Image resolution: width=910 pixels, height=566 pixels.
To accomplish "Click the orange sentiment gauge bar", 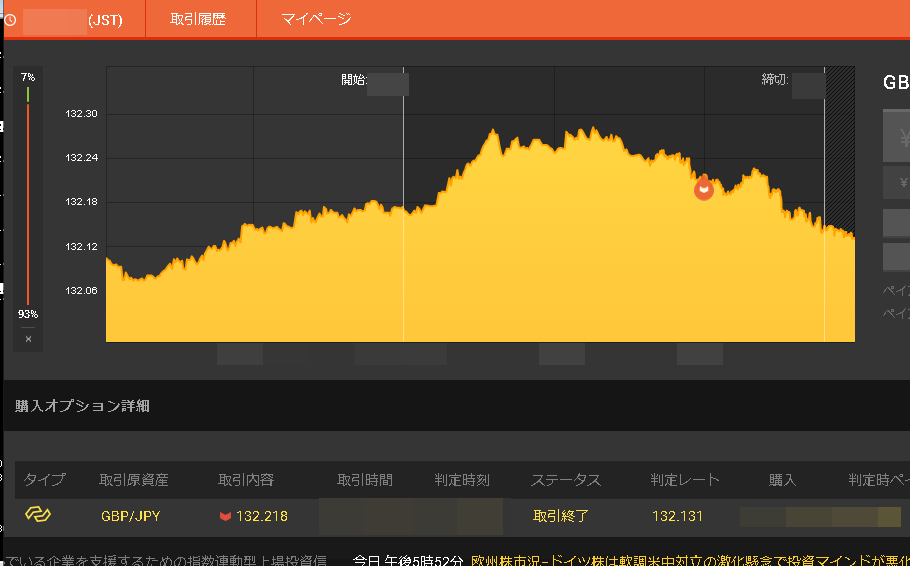I will tap(28, 204).
